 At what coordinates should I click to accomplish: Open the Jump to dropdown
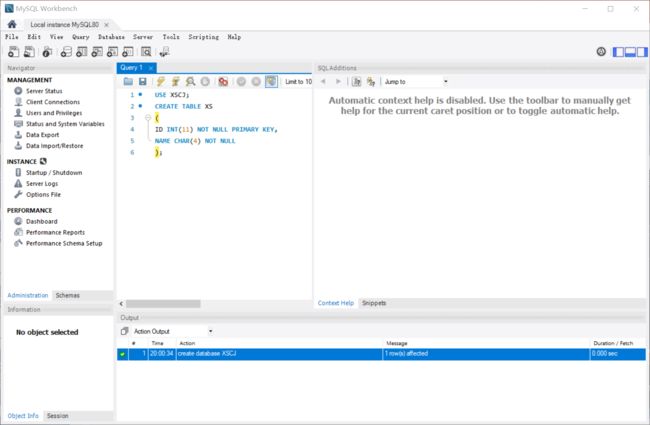[x=416, y=82]
